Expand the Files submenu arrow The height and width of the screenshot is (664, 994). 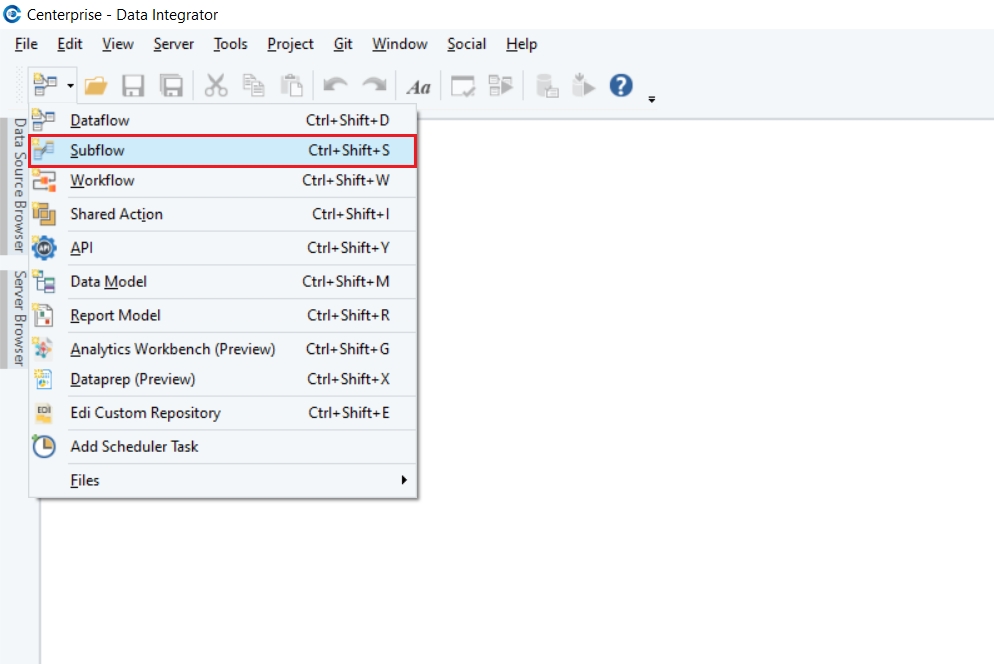click(x=404, y=480)
